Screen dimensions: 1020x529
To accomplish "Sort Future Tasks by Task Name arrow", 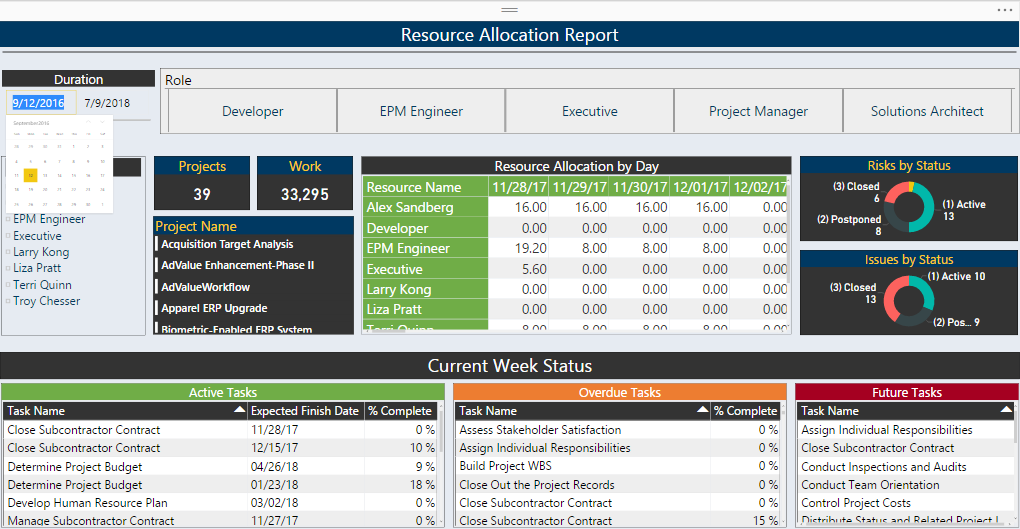I will 1006,409.
